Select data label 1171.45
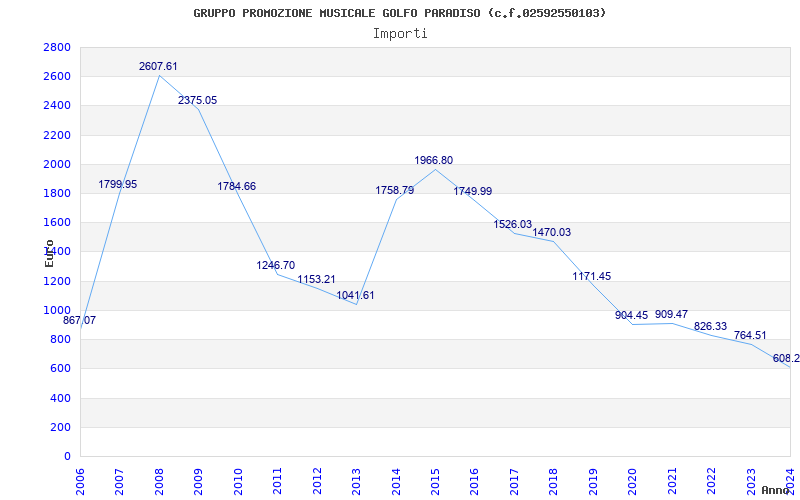Image resolution: width=800 pixels, height=500 pixels. point(592,277)
